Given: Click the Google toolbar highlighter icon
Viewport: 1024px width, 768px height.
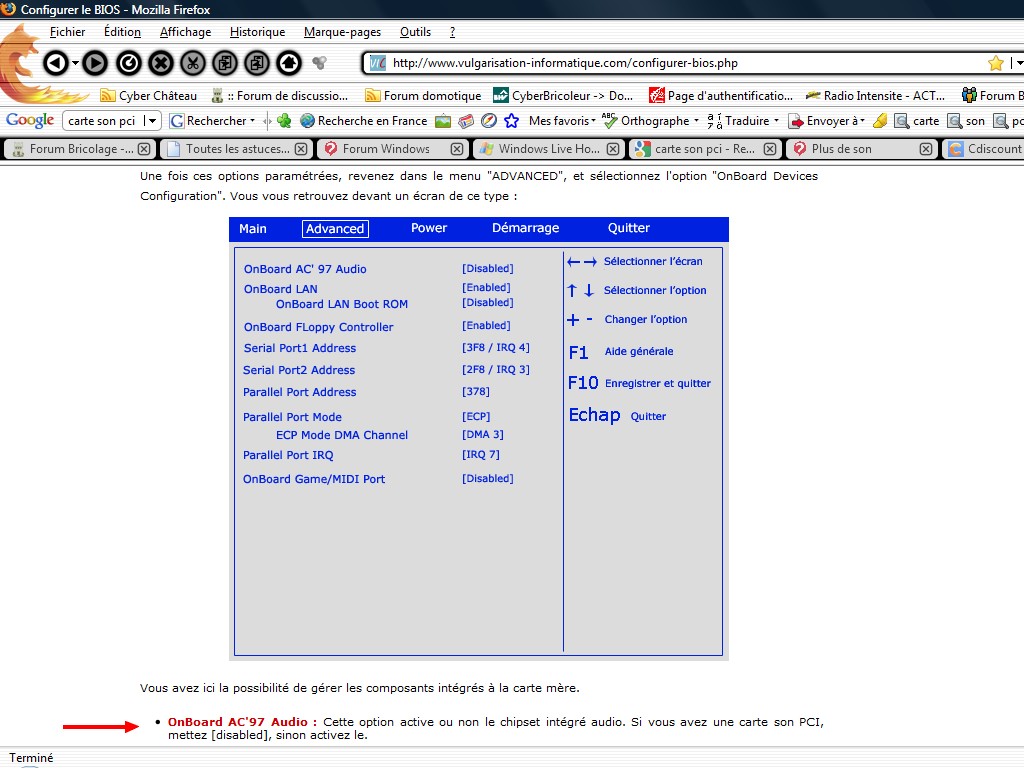Looking at the screenshot, I should pos(880,121).
